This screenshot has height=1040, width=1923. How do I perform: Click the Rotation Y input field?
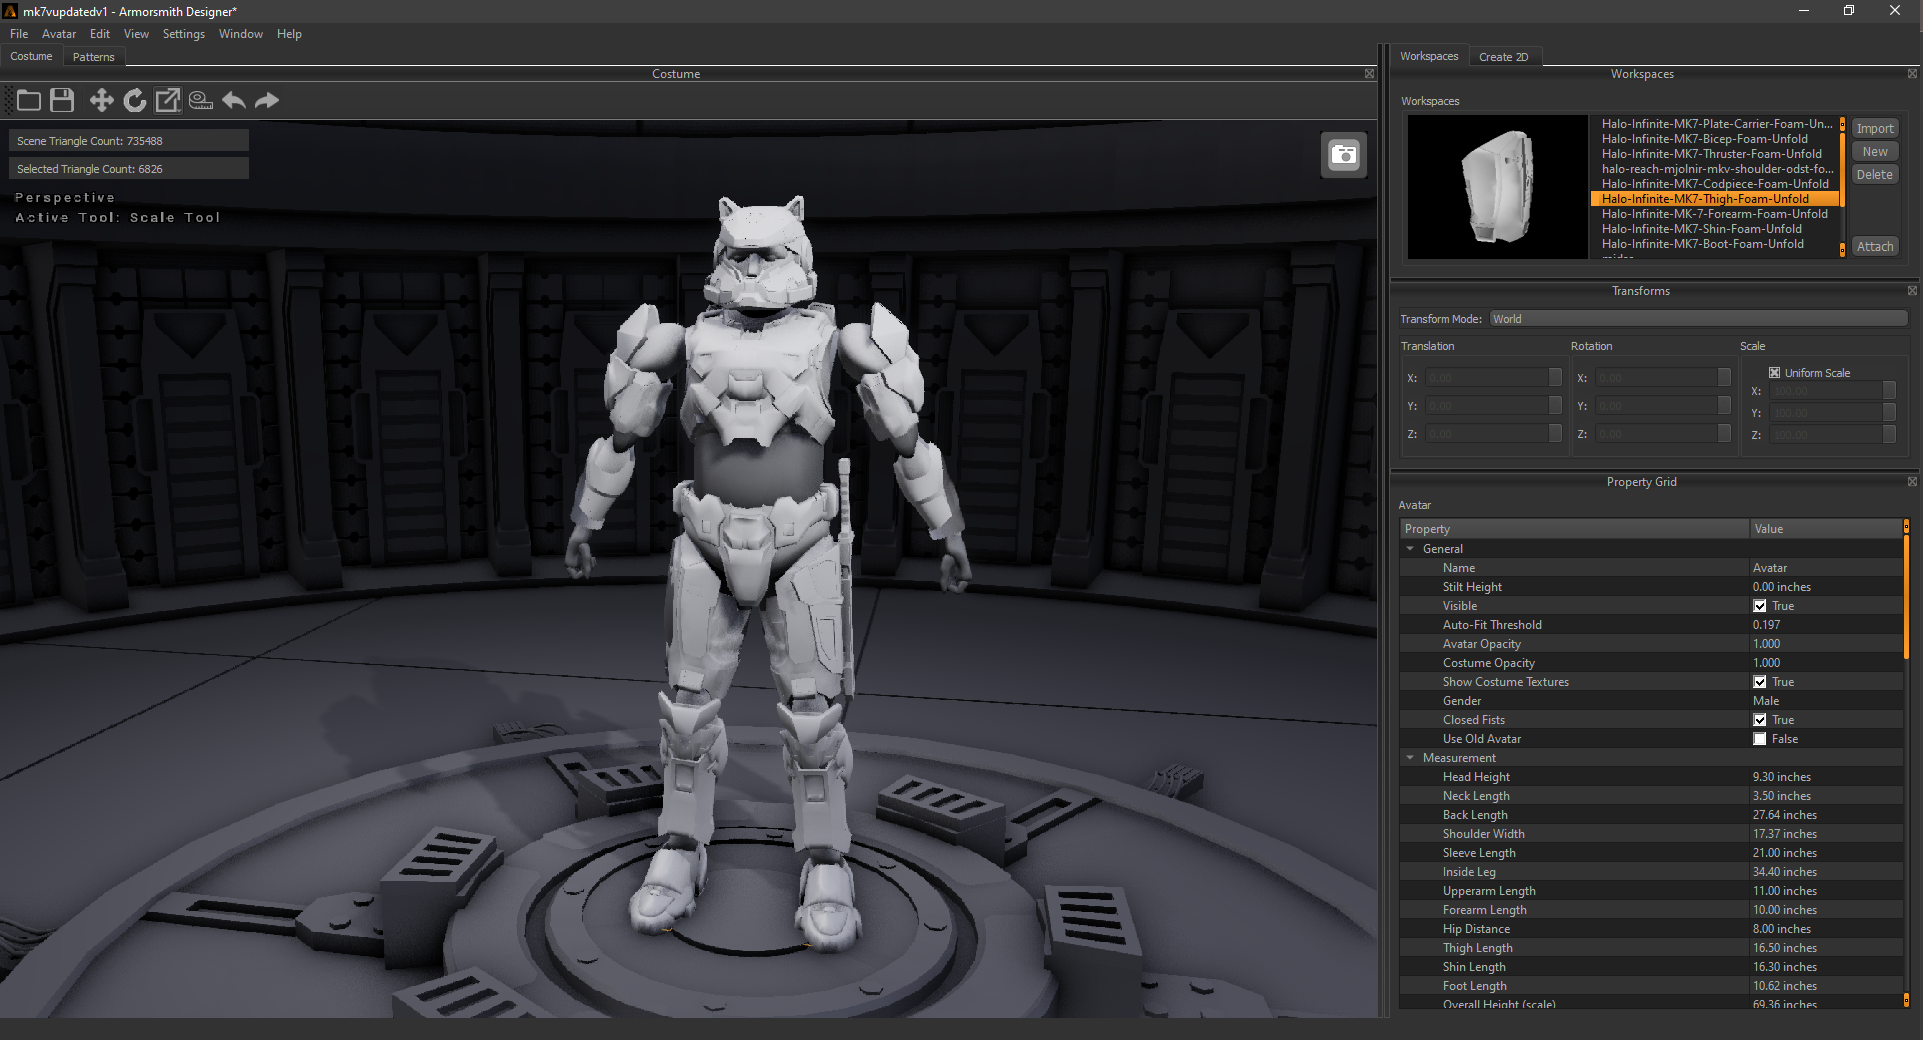[x=1657, y=406]
